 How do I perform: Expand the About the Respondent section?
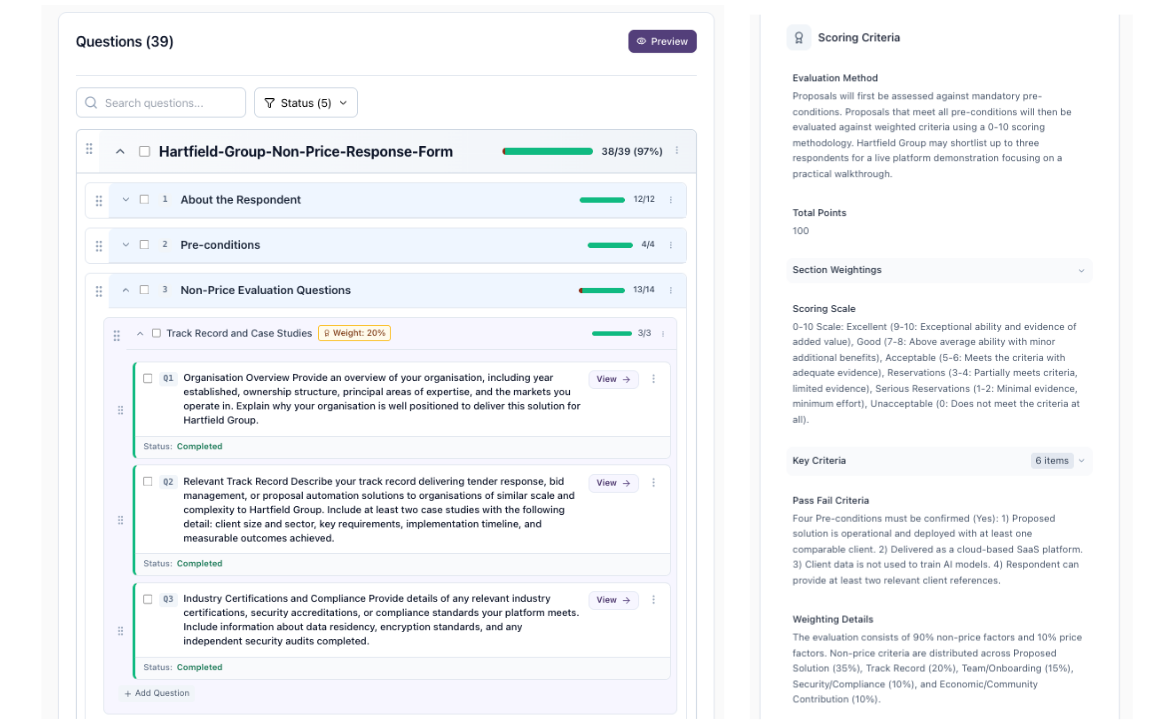[x=126, y=200]
